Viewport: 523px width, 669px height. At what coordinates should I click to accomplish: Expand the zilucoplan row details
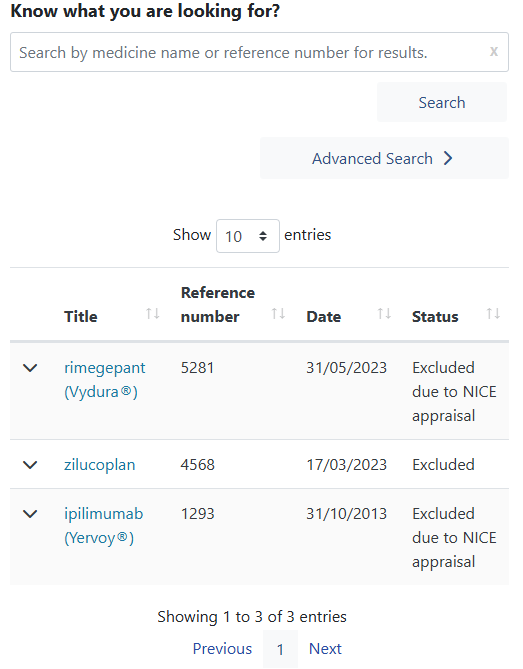point(30,465)
